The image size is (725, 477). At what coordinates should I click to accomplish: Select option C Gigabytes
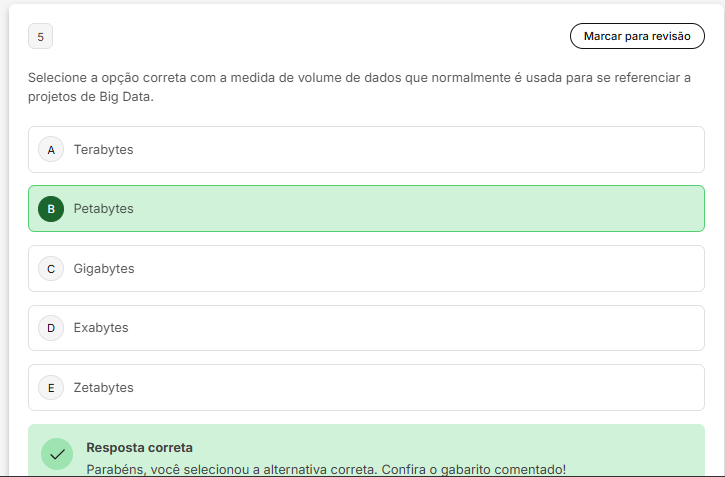(366, 269)
